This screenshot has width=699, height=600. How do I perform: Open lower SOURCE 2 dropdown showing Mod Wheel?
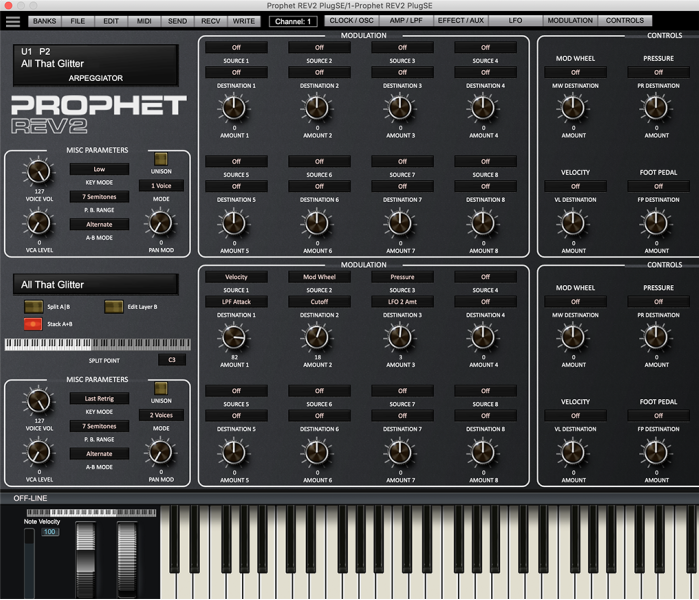319,277
